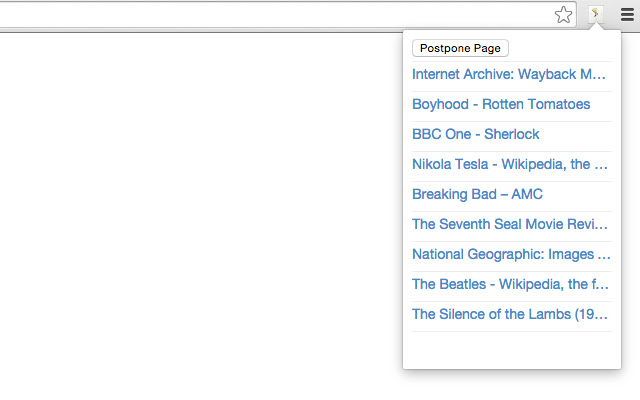Open the Internet Archive: Wayback Machine link
This screenshot has width=640, height=400.
coord(510,74)
